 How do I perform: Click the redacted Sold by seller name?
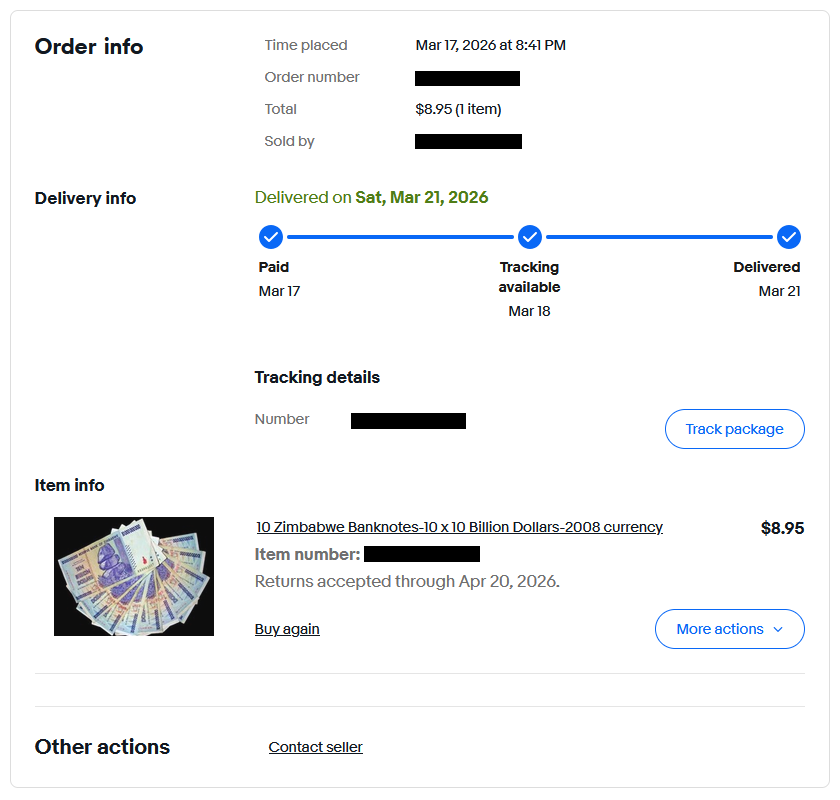pos(468,142)
